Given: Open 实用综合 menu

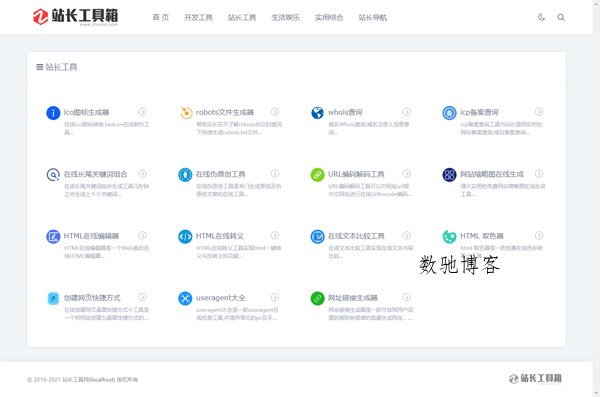Looking at the screenshot, I should click(329, 17).
